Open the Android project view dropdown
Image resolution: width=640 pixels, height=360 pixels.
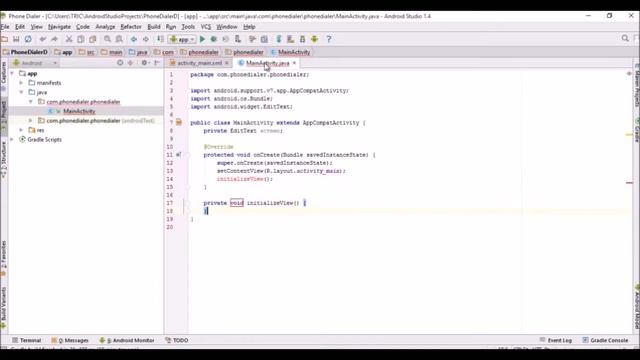point(35,63)
